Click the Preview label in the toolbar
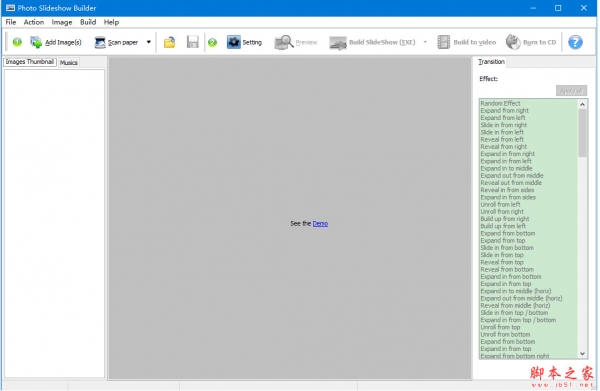 pos(306,42)
